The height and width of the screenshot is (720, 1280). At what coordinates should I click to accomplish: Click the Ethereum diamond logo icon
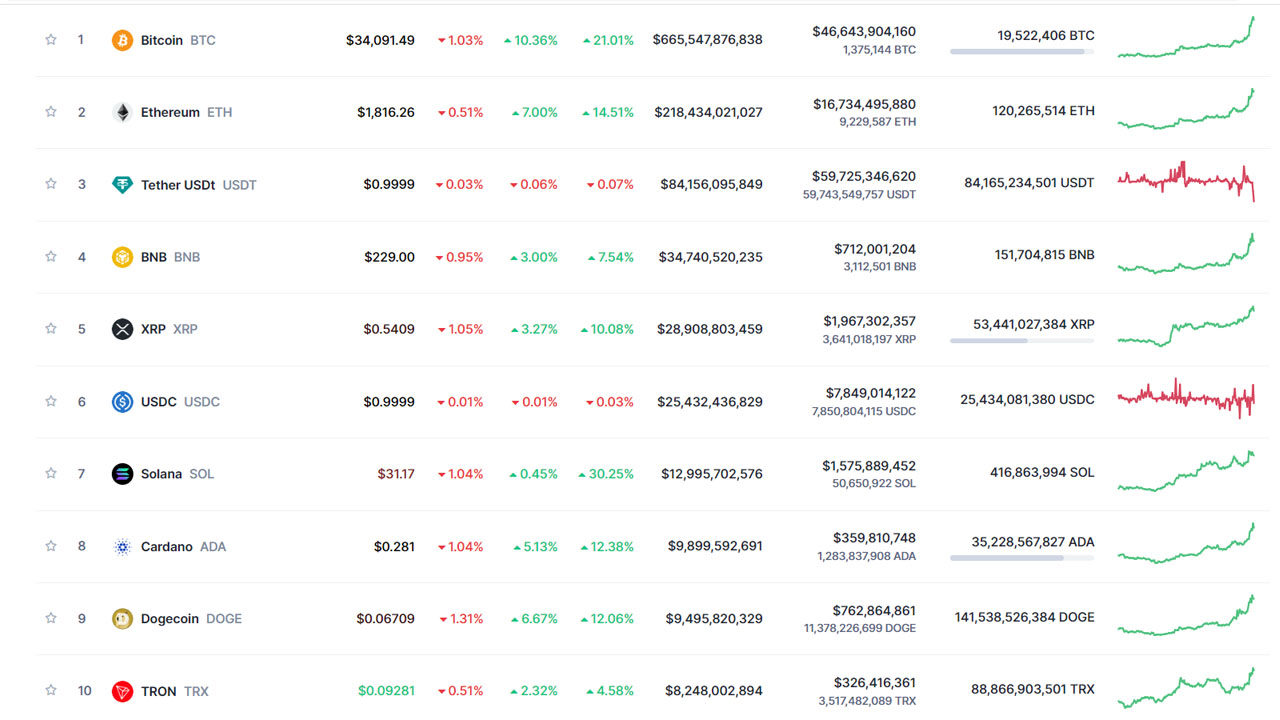pyautogui.click(x=122, y=112)
